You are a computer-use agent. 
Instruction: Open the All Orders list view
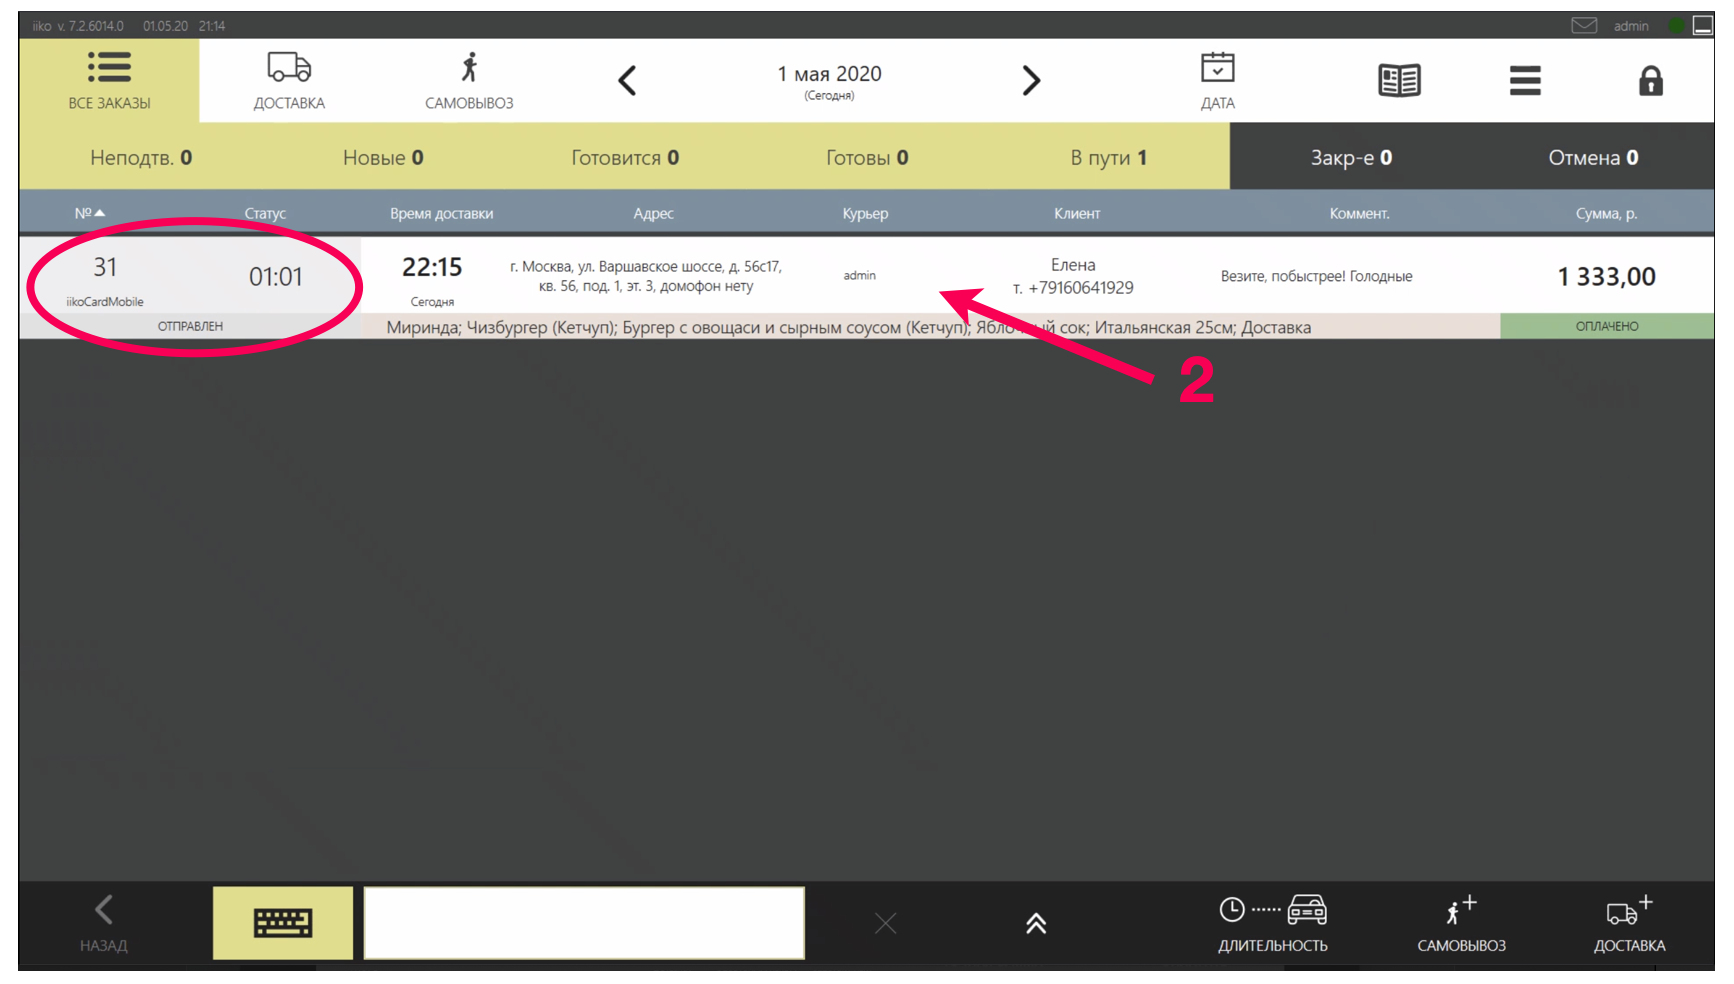coord(109,81)
